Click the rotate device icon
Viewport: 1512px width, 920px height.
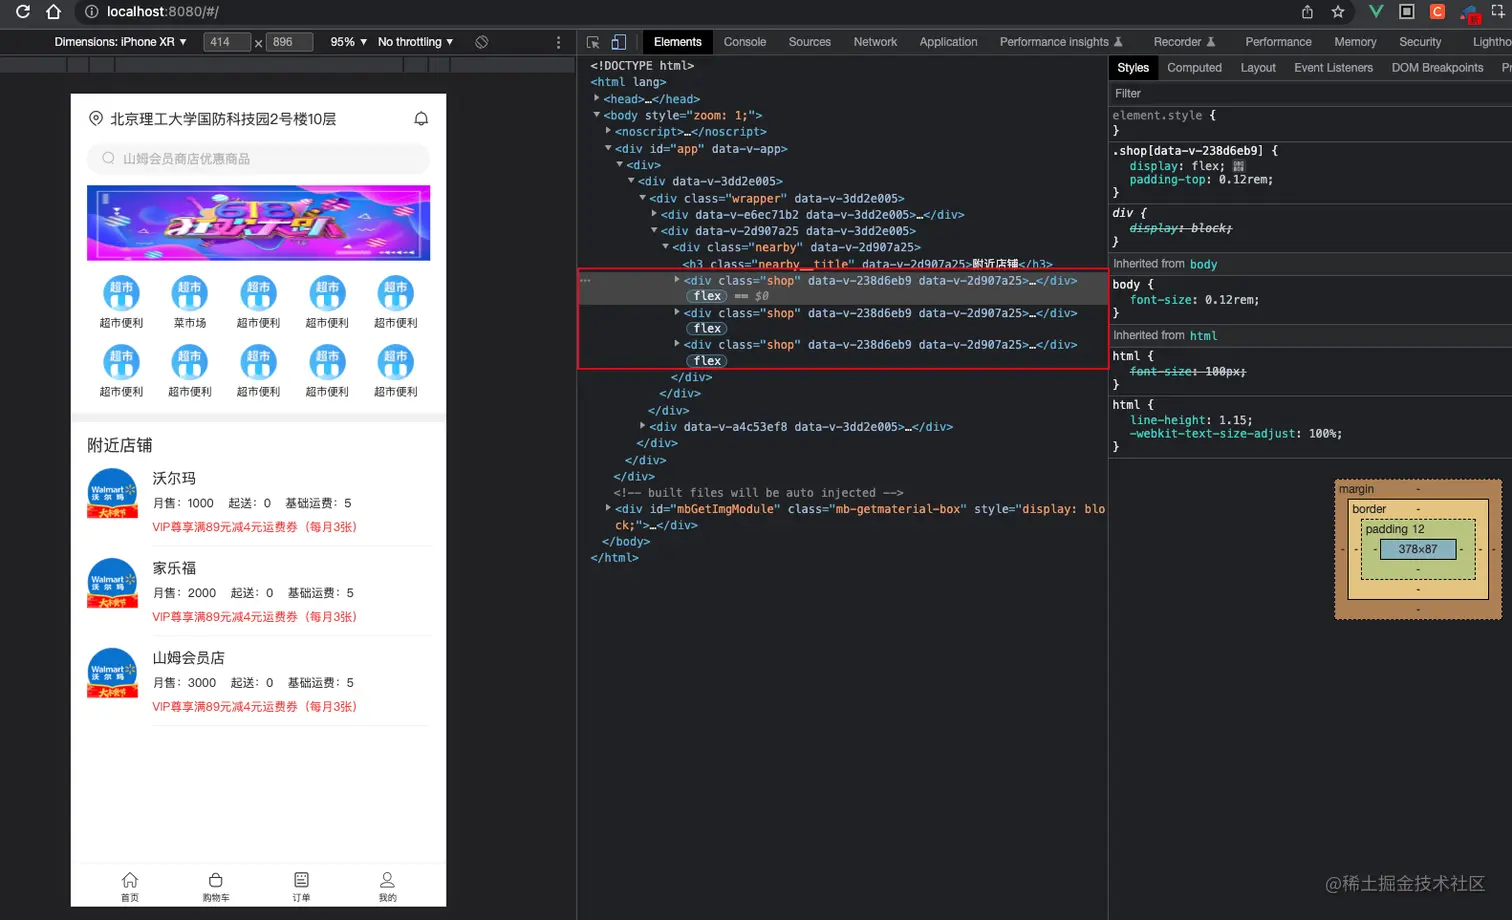482,42
